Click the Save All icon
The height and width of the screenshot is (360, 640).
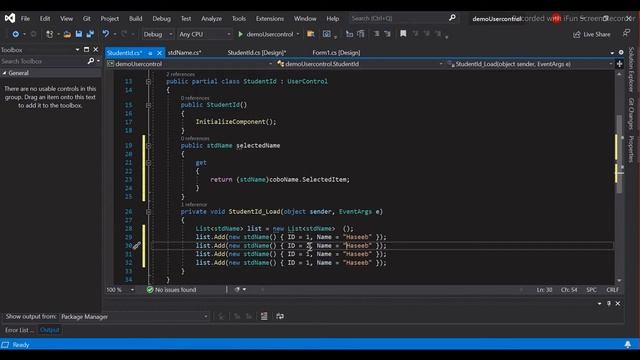(90, 34)
